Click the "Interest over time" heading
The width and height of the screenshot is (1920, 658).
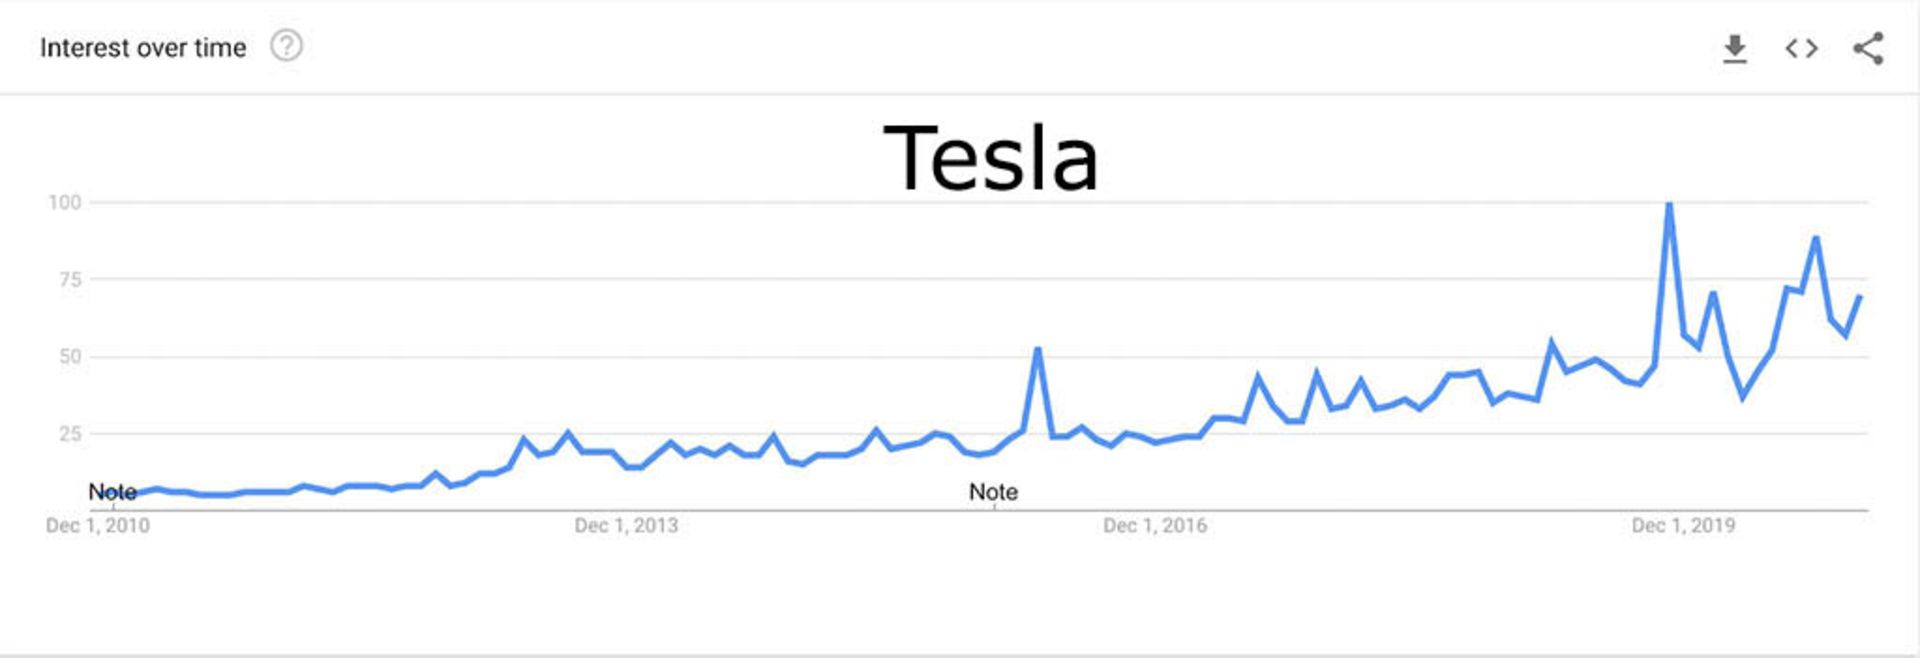point(143,48)
